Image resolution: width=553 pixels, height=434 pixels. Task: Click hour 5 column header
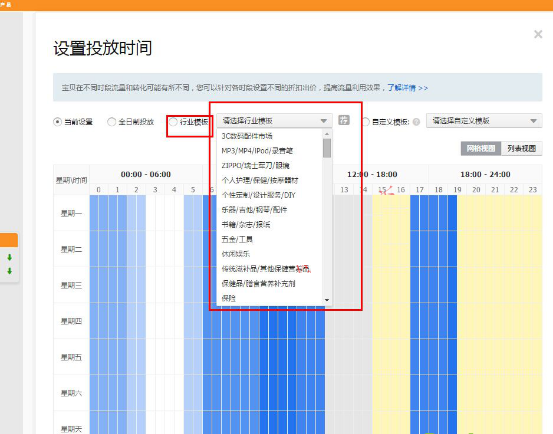click(193, 190)
